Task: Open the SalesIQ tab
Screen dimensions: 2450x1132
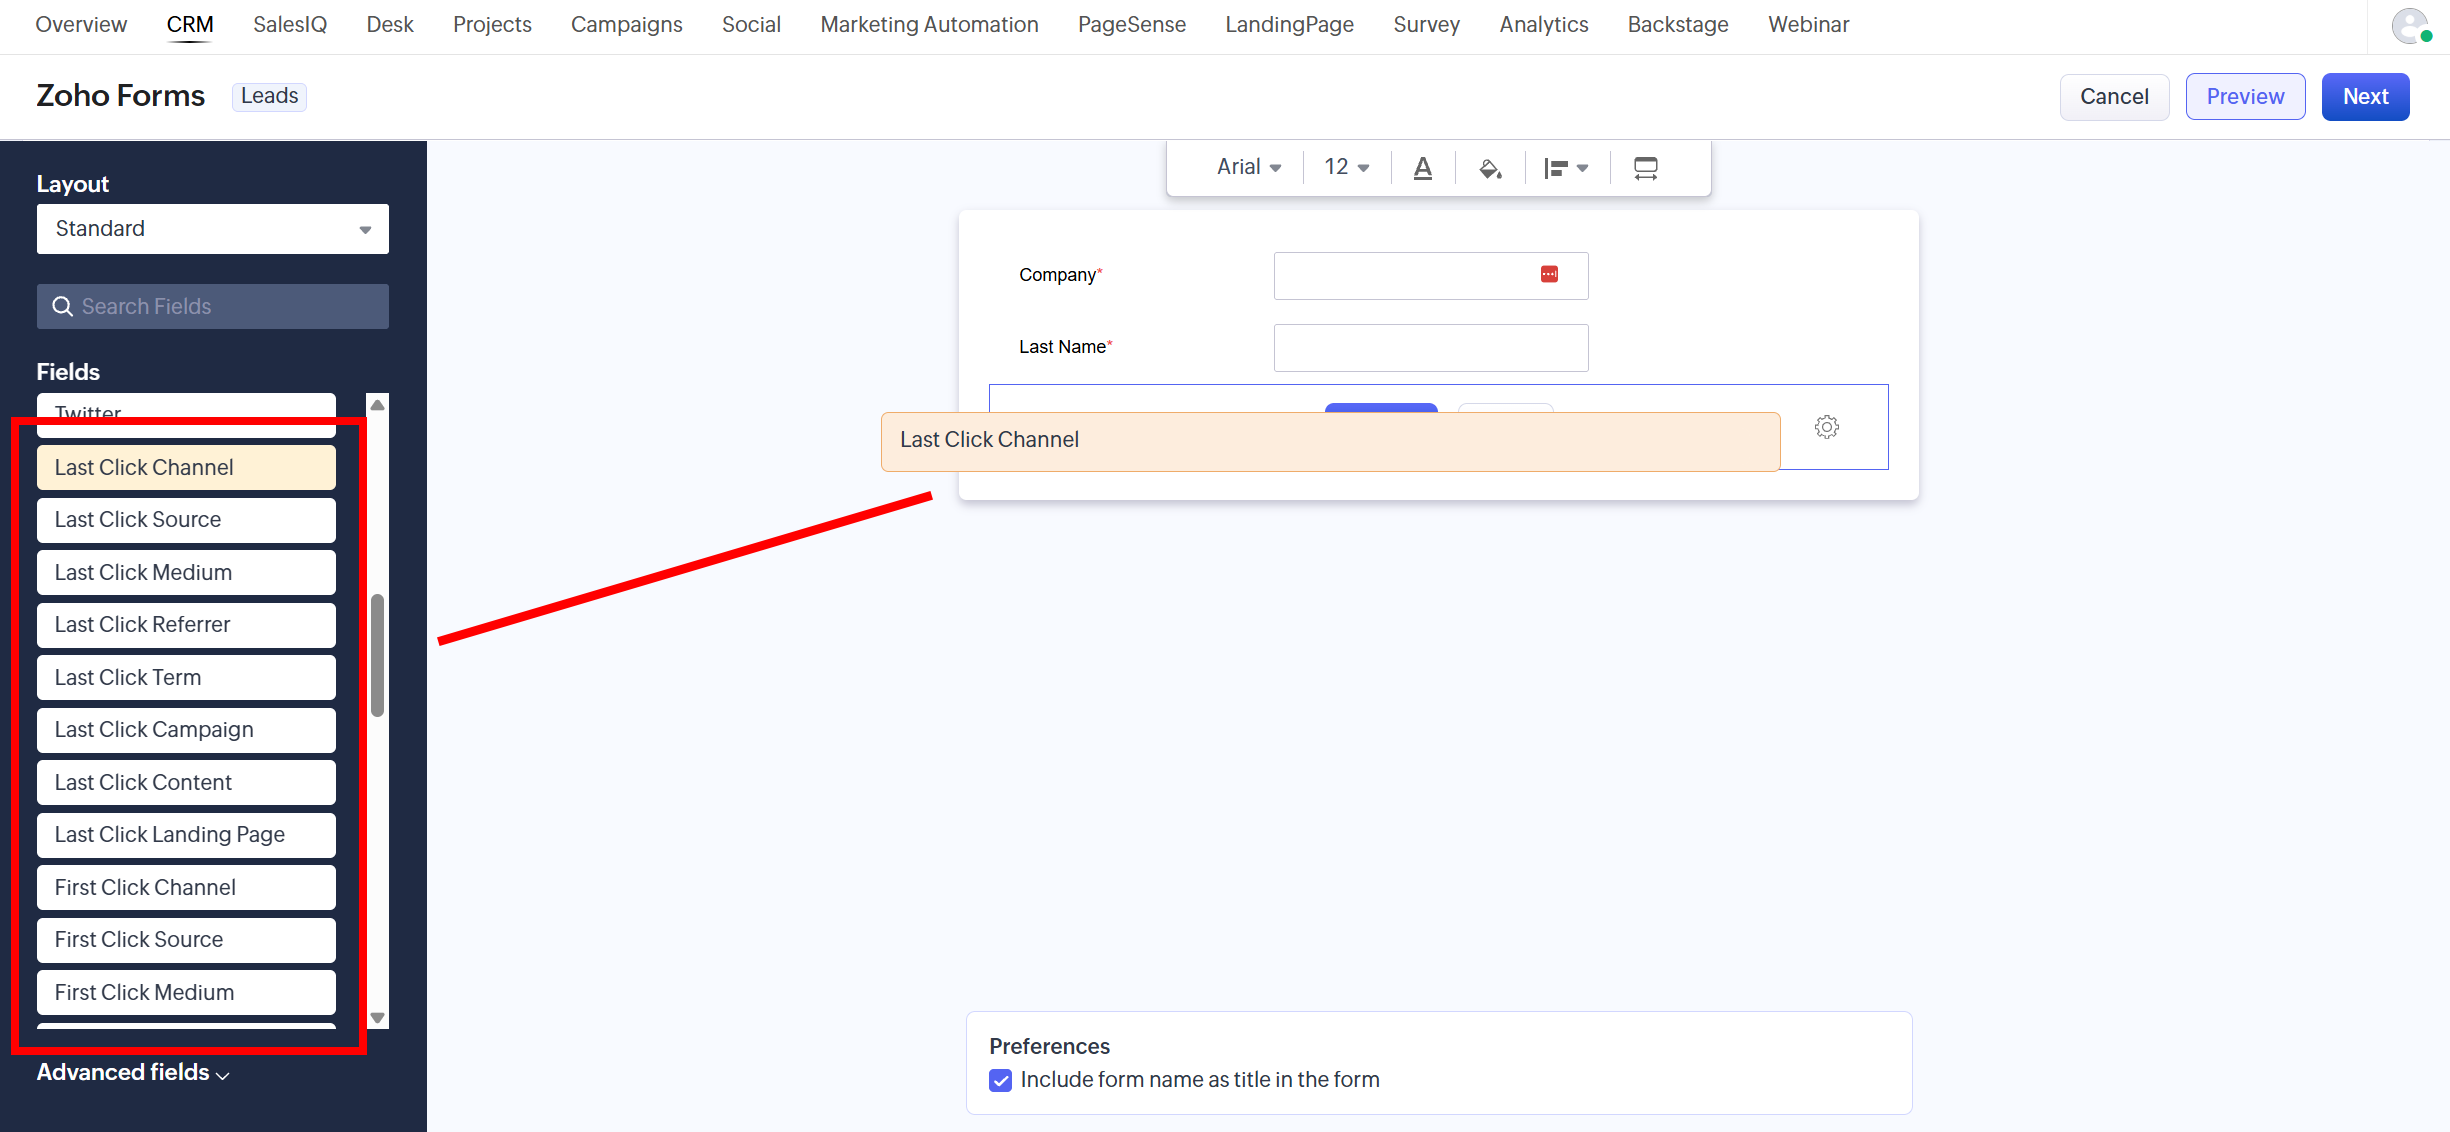Action: pos(290,24)
